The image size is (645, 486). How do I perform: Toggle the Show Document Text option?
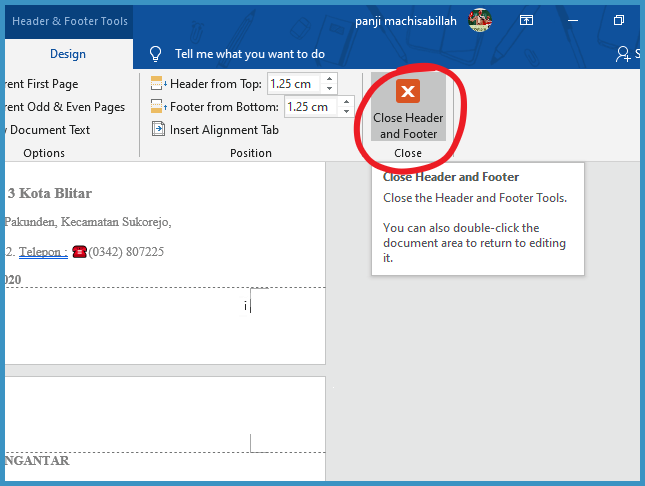coord(47,130)
